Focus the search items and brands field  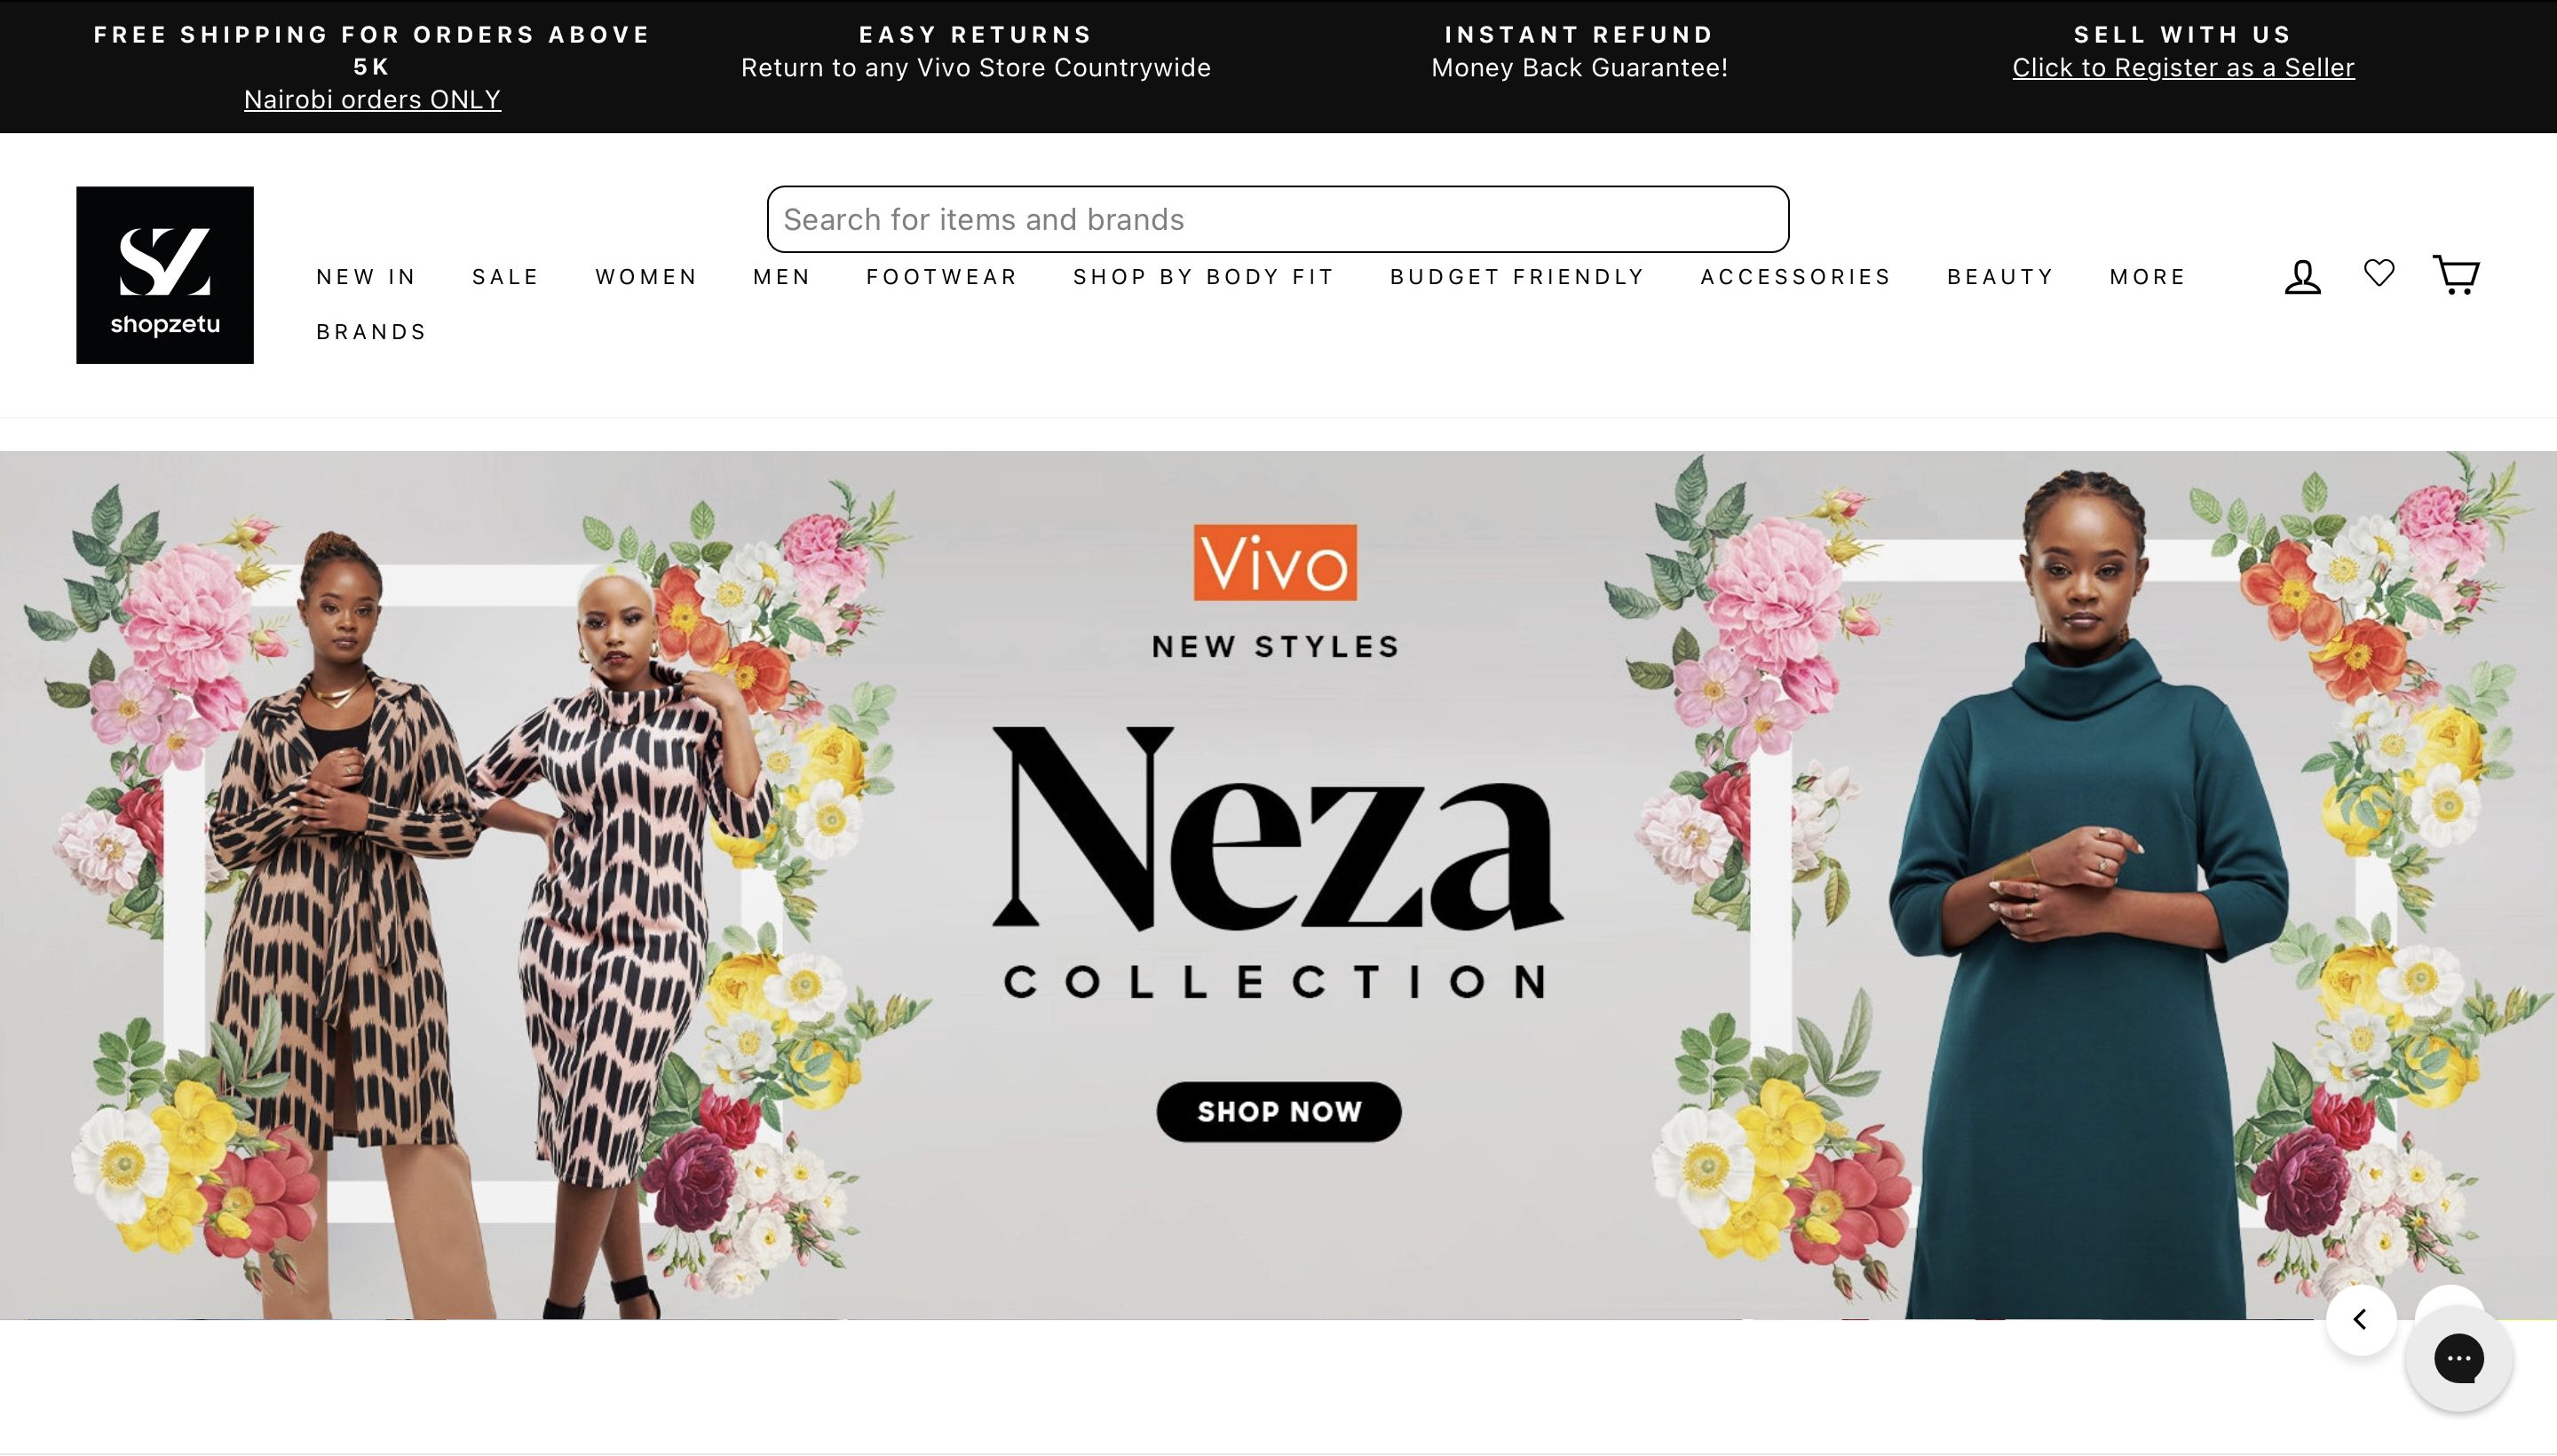coord(1278,219)
